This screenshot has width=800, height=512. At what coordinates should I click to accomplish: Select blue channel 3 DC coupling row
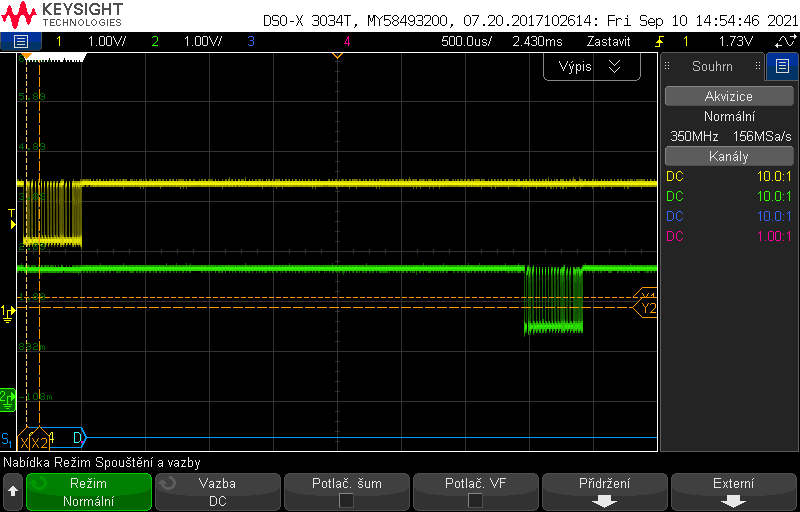(729, 216)
